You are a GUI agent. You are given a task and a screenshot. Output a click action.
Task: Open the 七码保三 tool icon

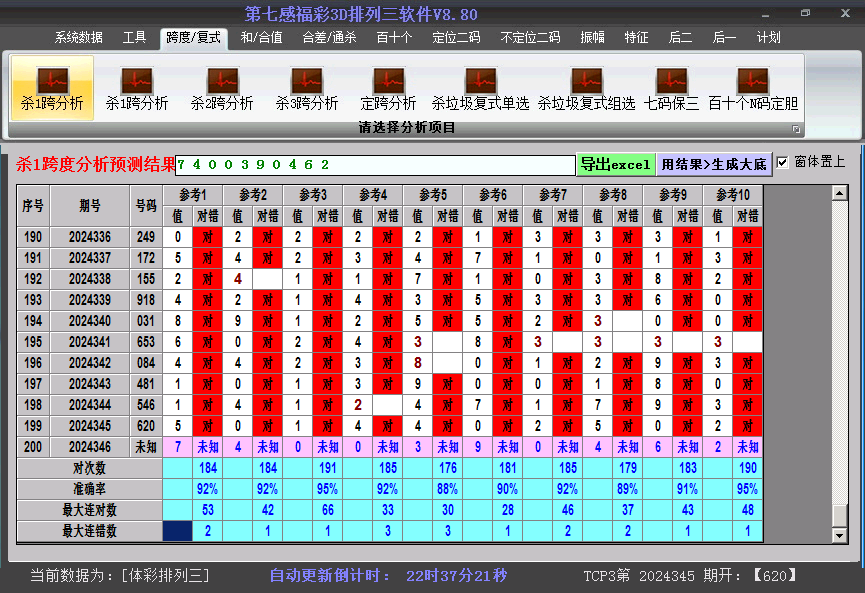coord(671,88)
